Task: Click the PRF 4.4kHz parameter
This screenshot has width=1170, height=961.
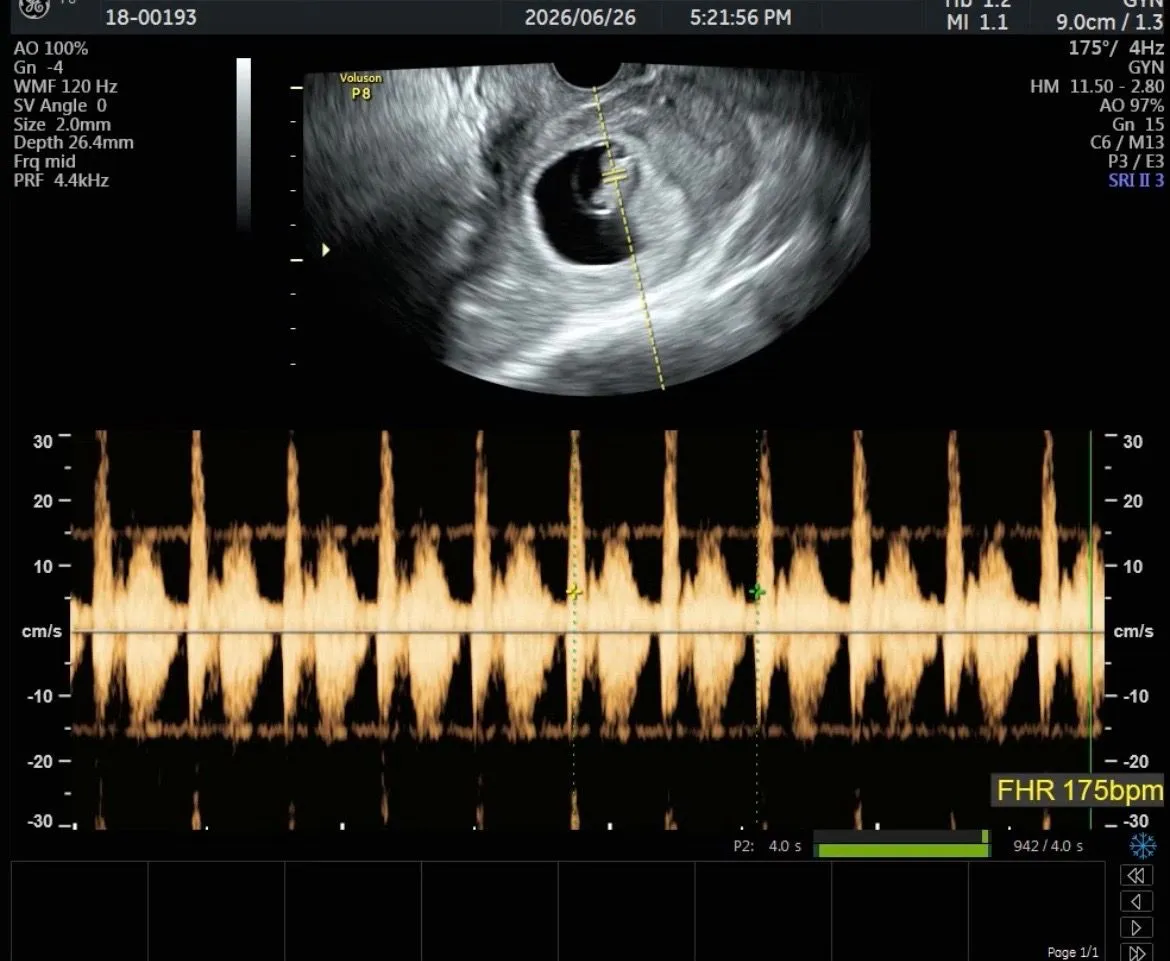Action: (61, 181)
